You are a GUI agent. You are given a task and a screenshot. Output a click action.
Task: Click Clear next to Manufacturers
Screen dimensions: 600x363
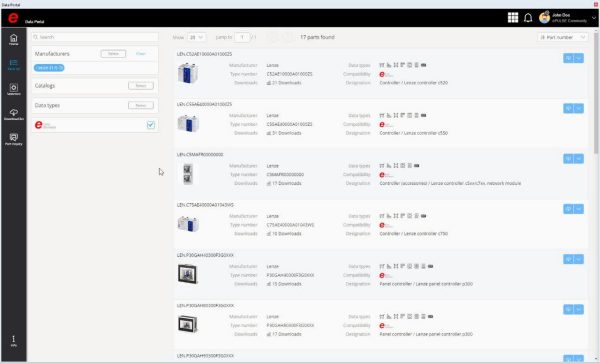point(141,54)
